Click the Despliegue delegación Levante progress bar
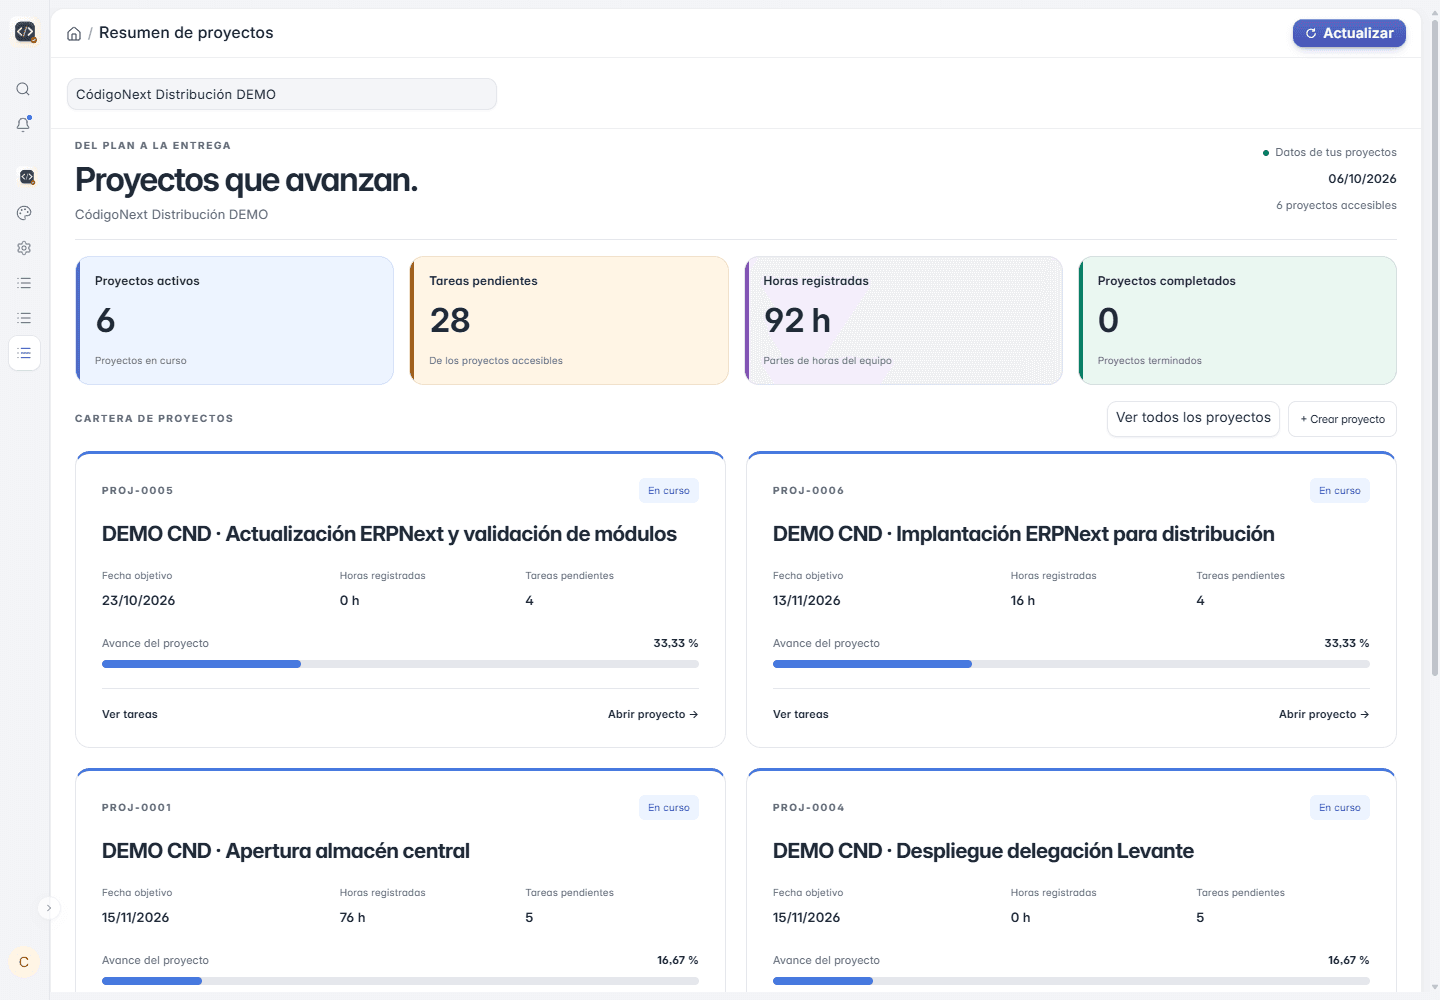 point(1071,981)
